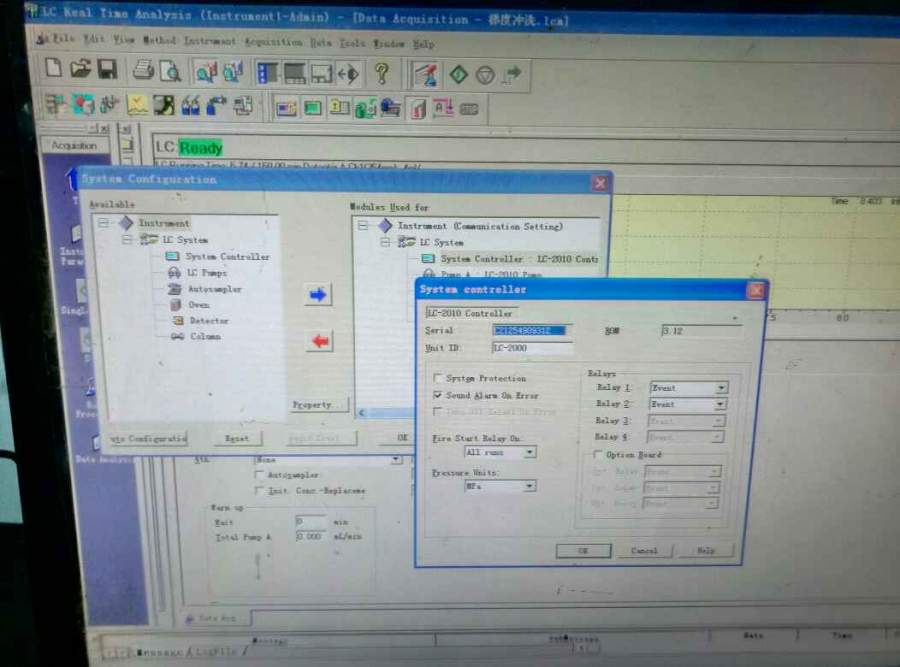Collapse the Instrument node in Available tree
Image resolution: width=900 pixels, height=667 pixels.
point(103,222)
